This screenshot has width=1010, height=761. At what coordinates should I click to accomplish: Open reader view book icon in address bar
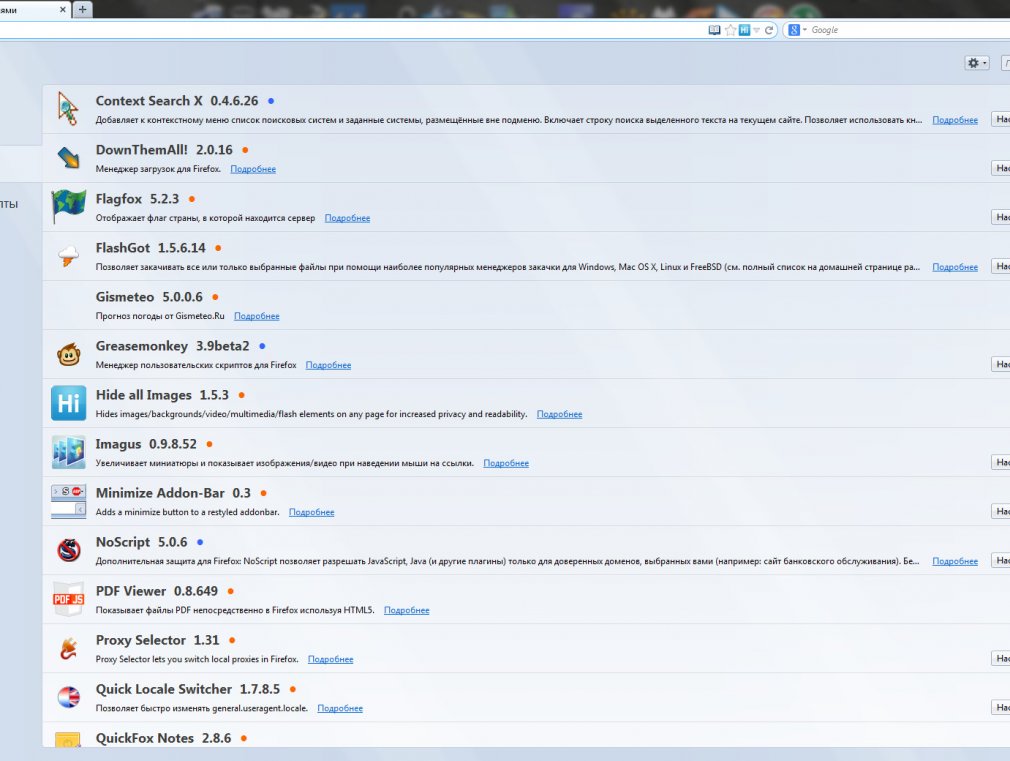(x=714, y=30)
